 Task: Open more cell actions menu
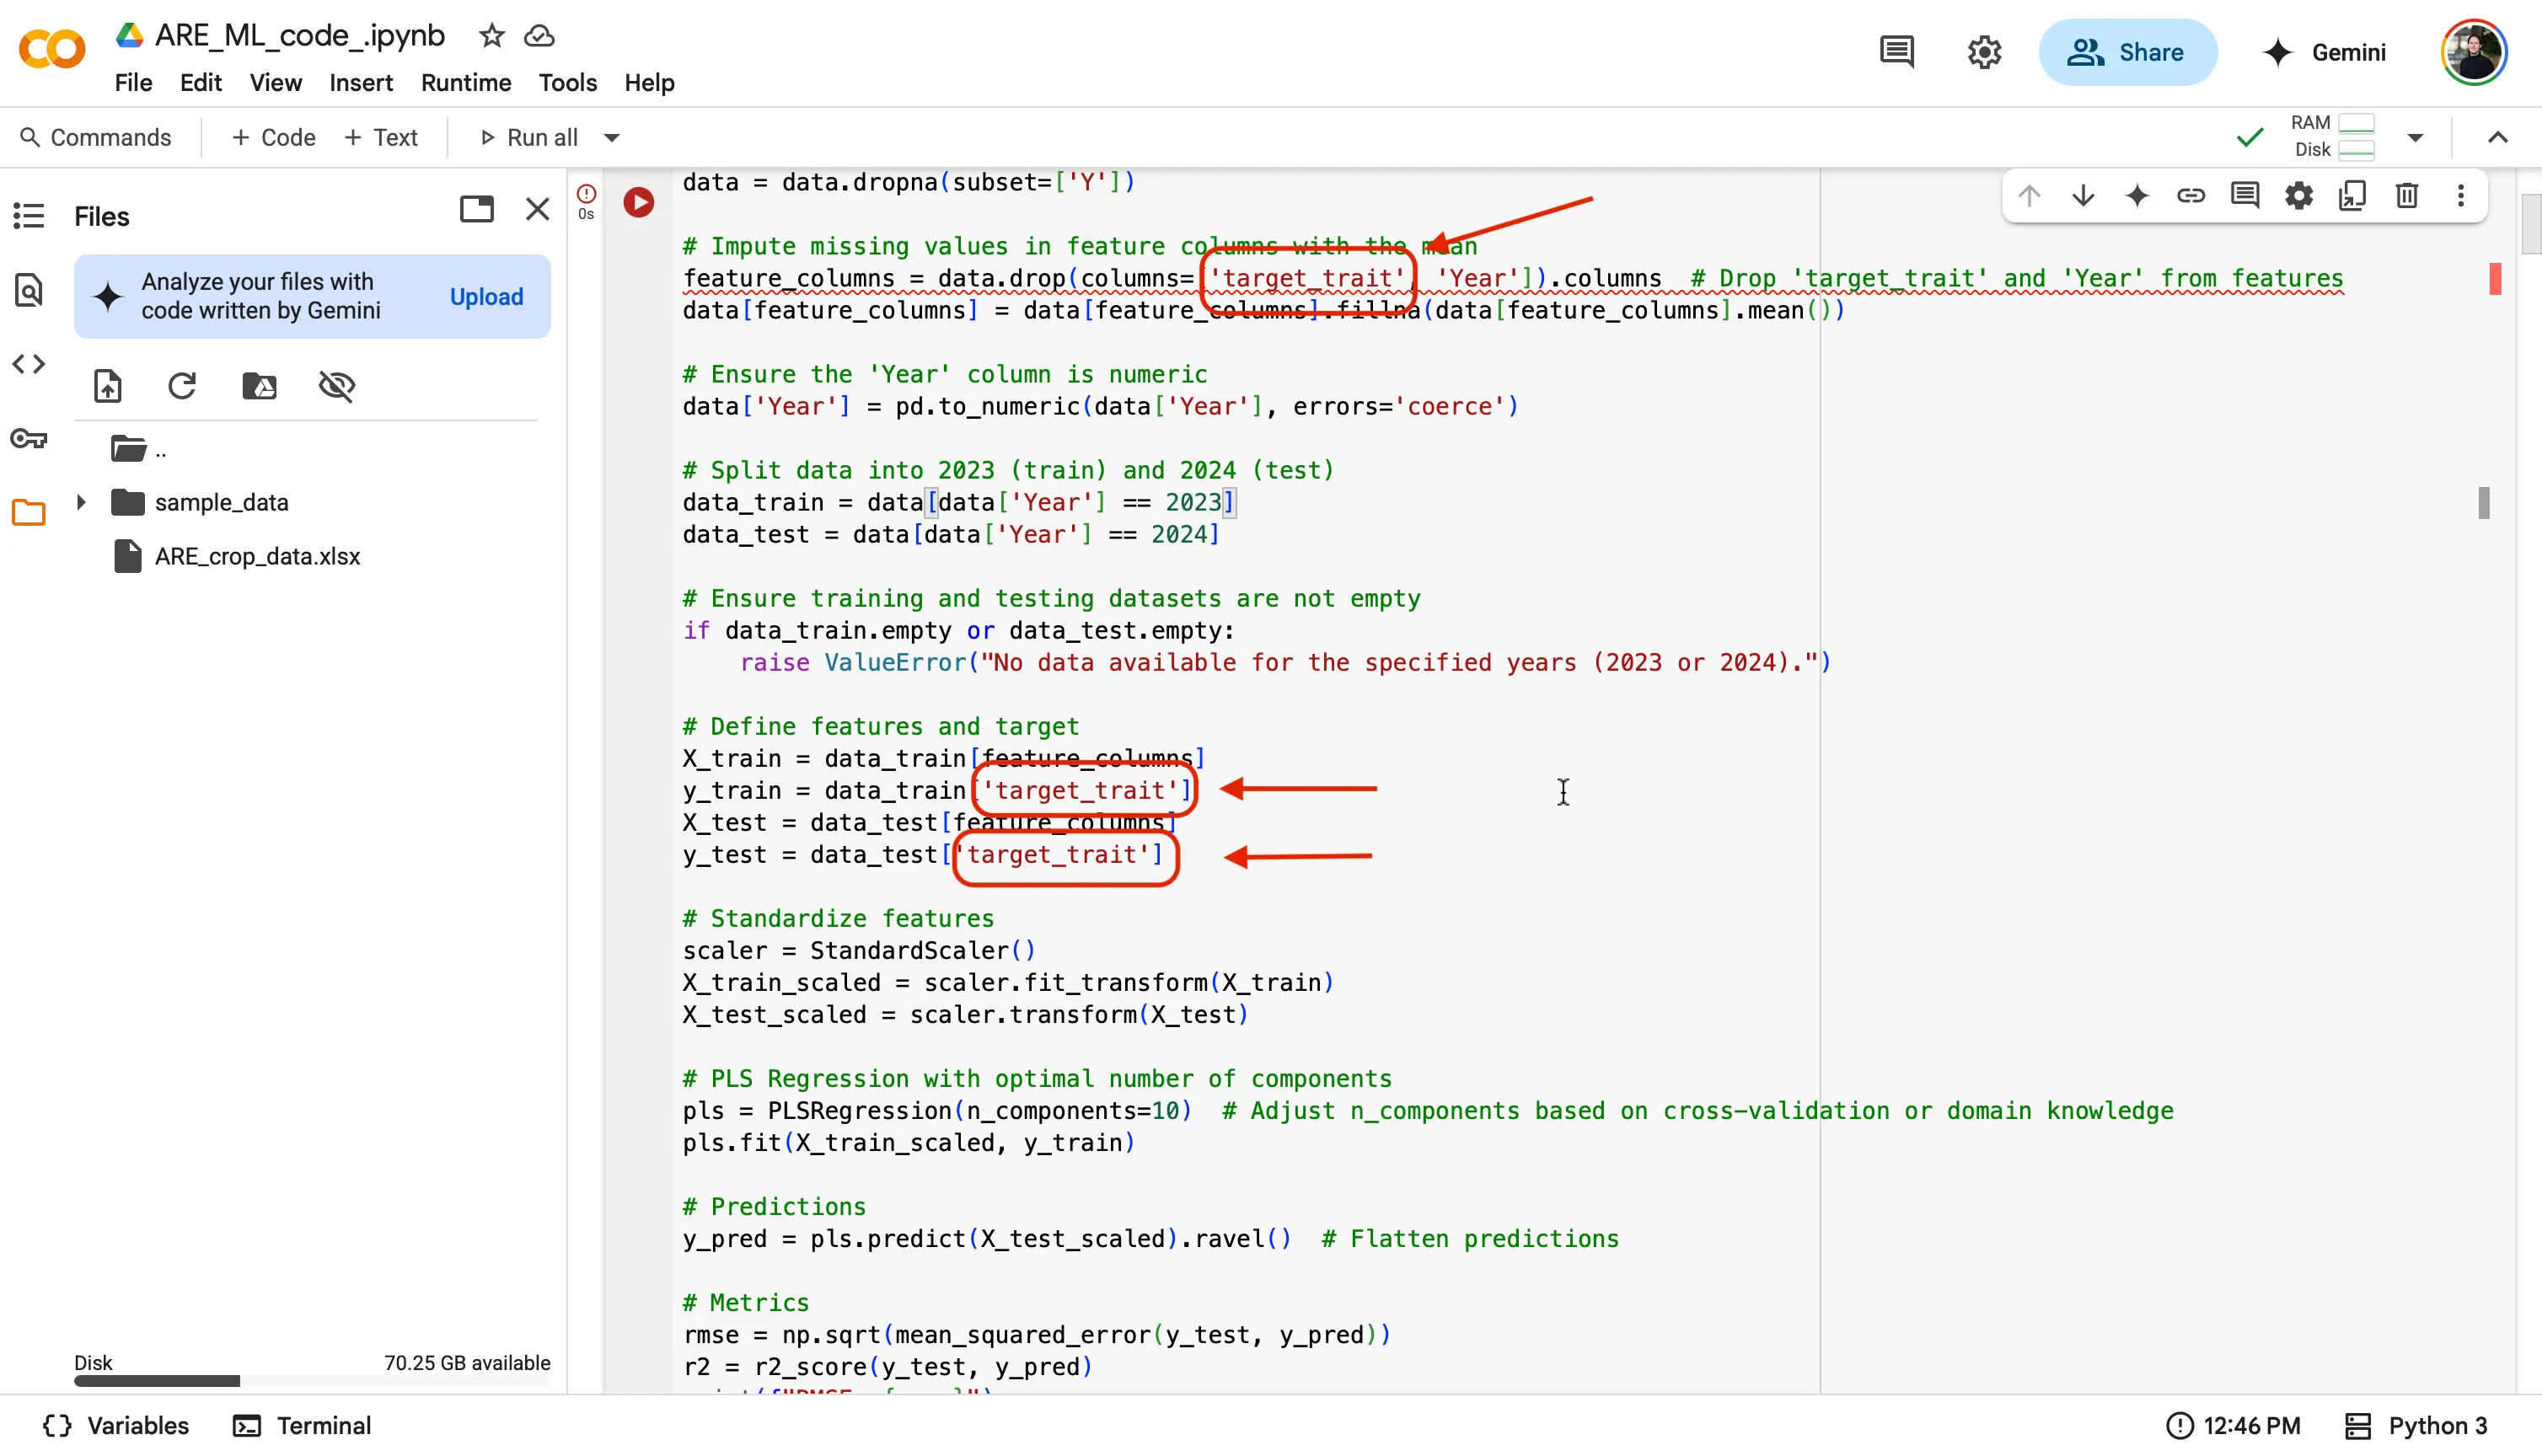pos(2461,195)
